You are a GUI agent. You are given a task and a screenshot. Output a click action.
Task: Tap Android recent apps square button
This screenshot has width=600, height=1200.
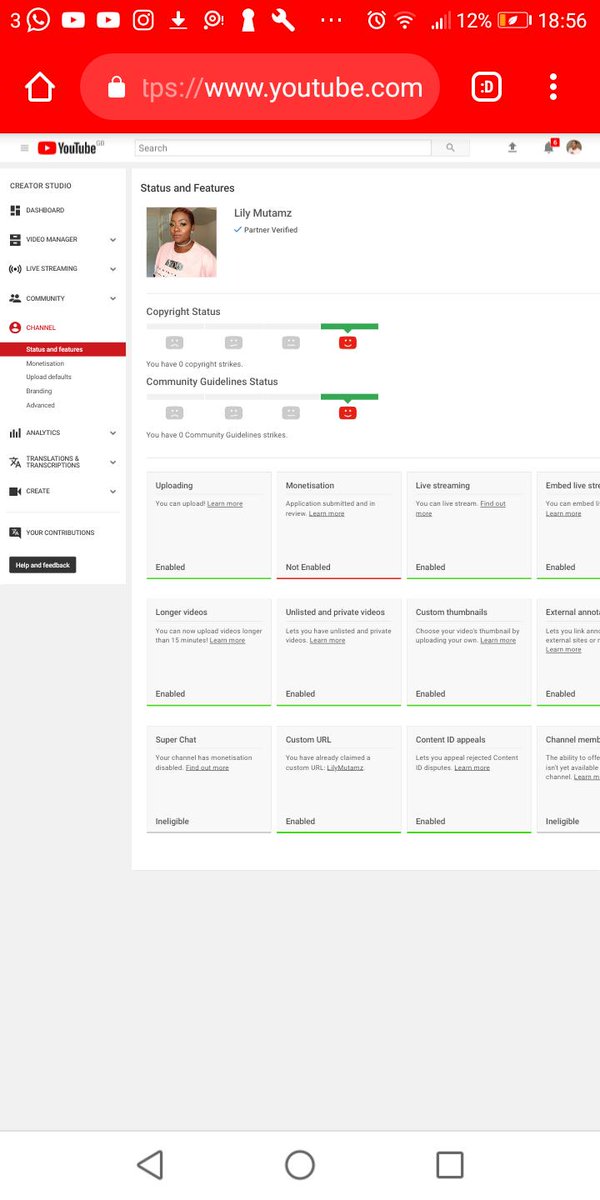450,1165
